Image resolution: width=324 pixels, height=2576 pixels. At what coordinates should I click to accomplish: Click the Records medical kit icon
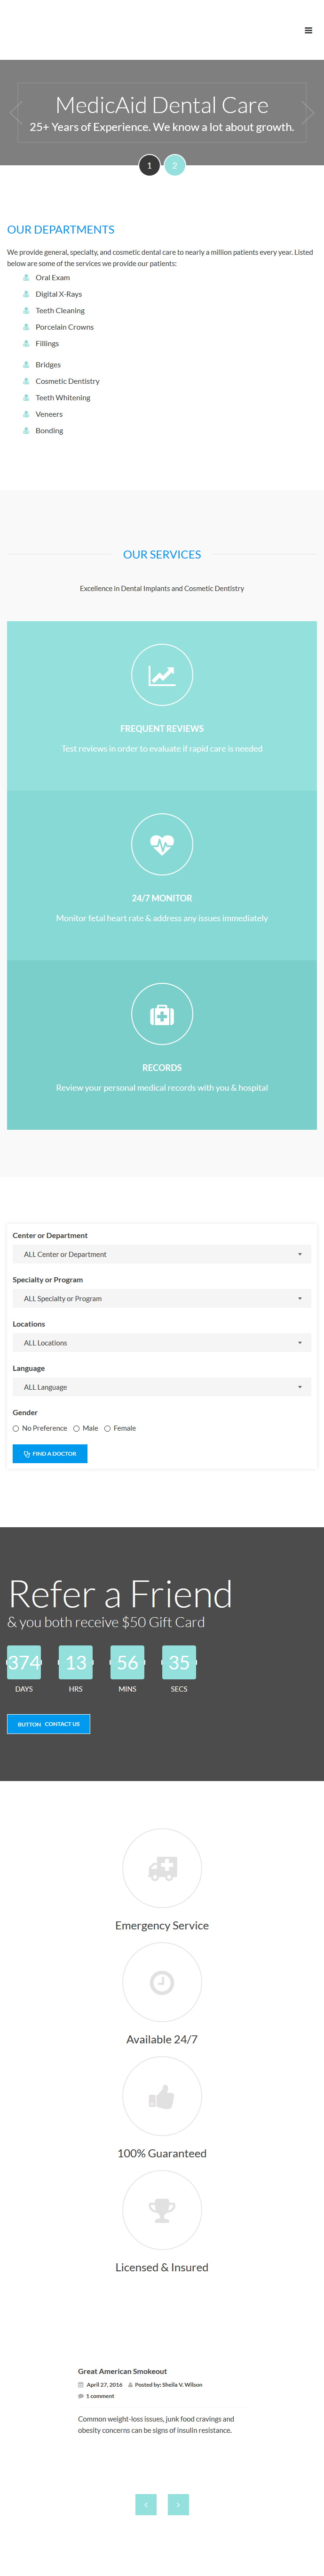pos(162,1015)
